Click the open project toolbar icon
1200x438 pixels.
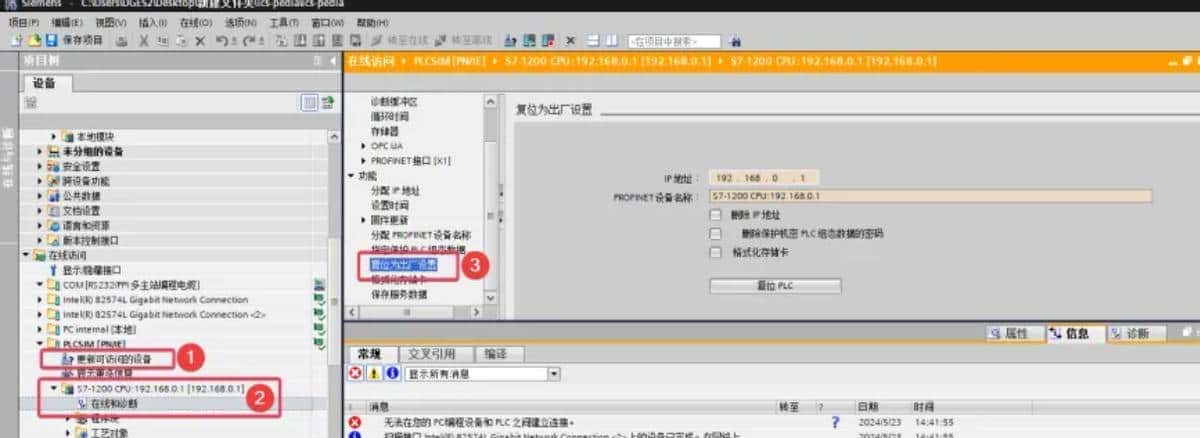coord(36,41)
